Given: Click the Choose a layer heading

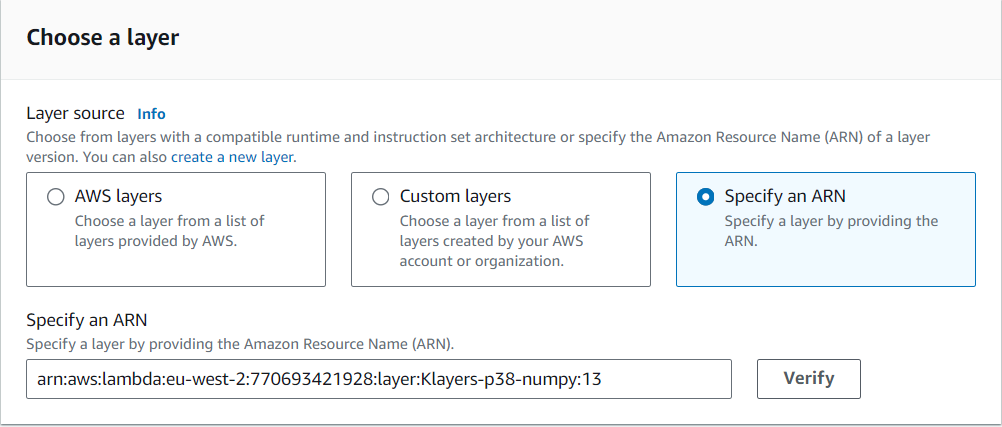Looking at the screenshot, I should 102,38.
